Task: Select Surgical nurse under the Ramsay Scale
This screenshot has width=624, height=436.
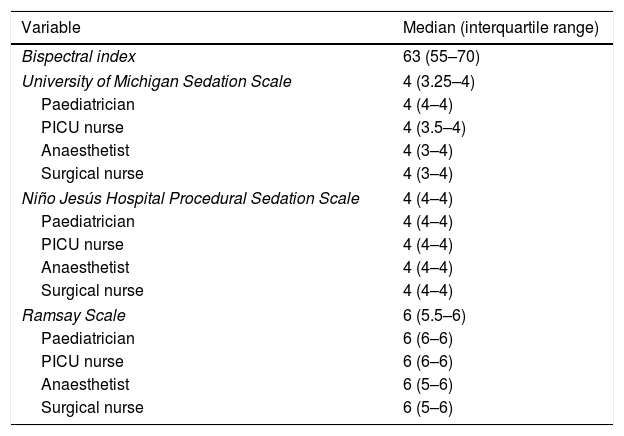Action: point(92,407)
